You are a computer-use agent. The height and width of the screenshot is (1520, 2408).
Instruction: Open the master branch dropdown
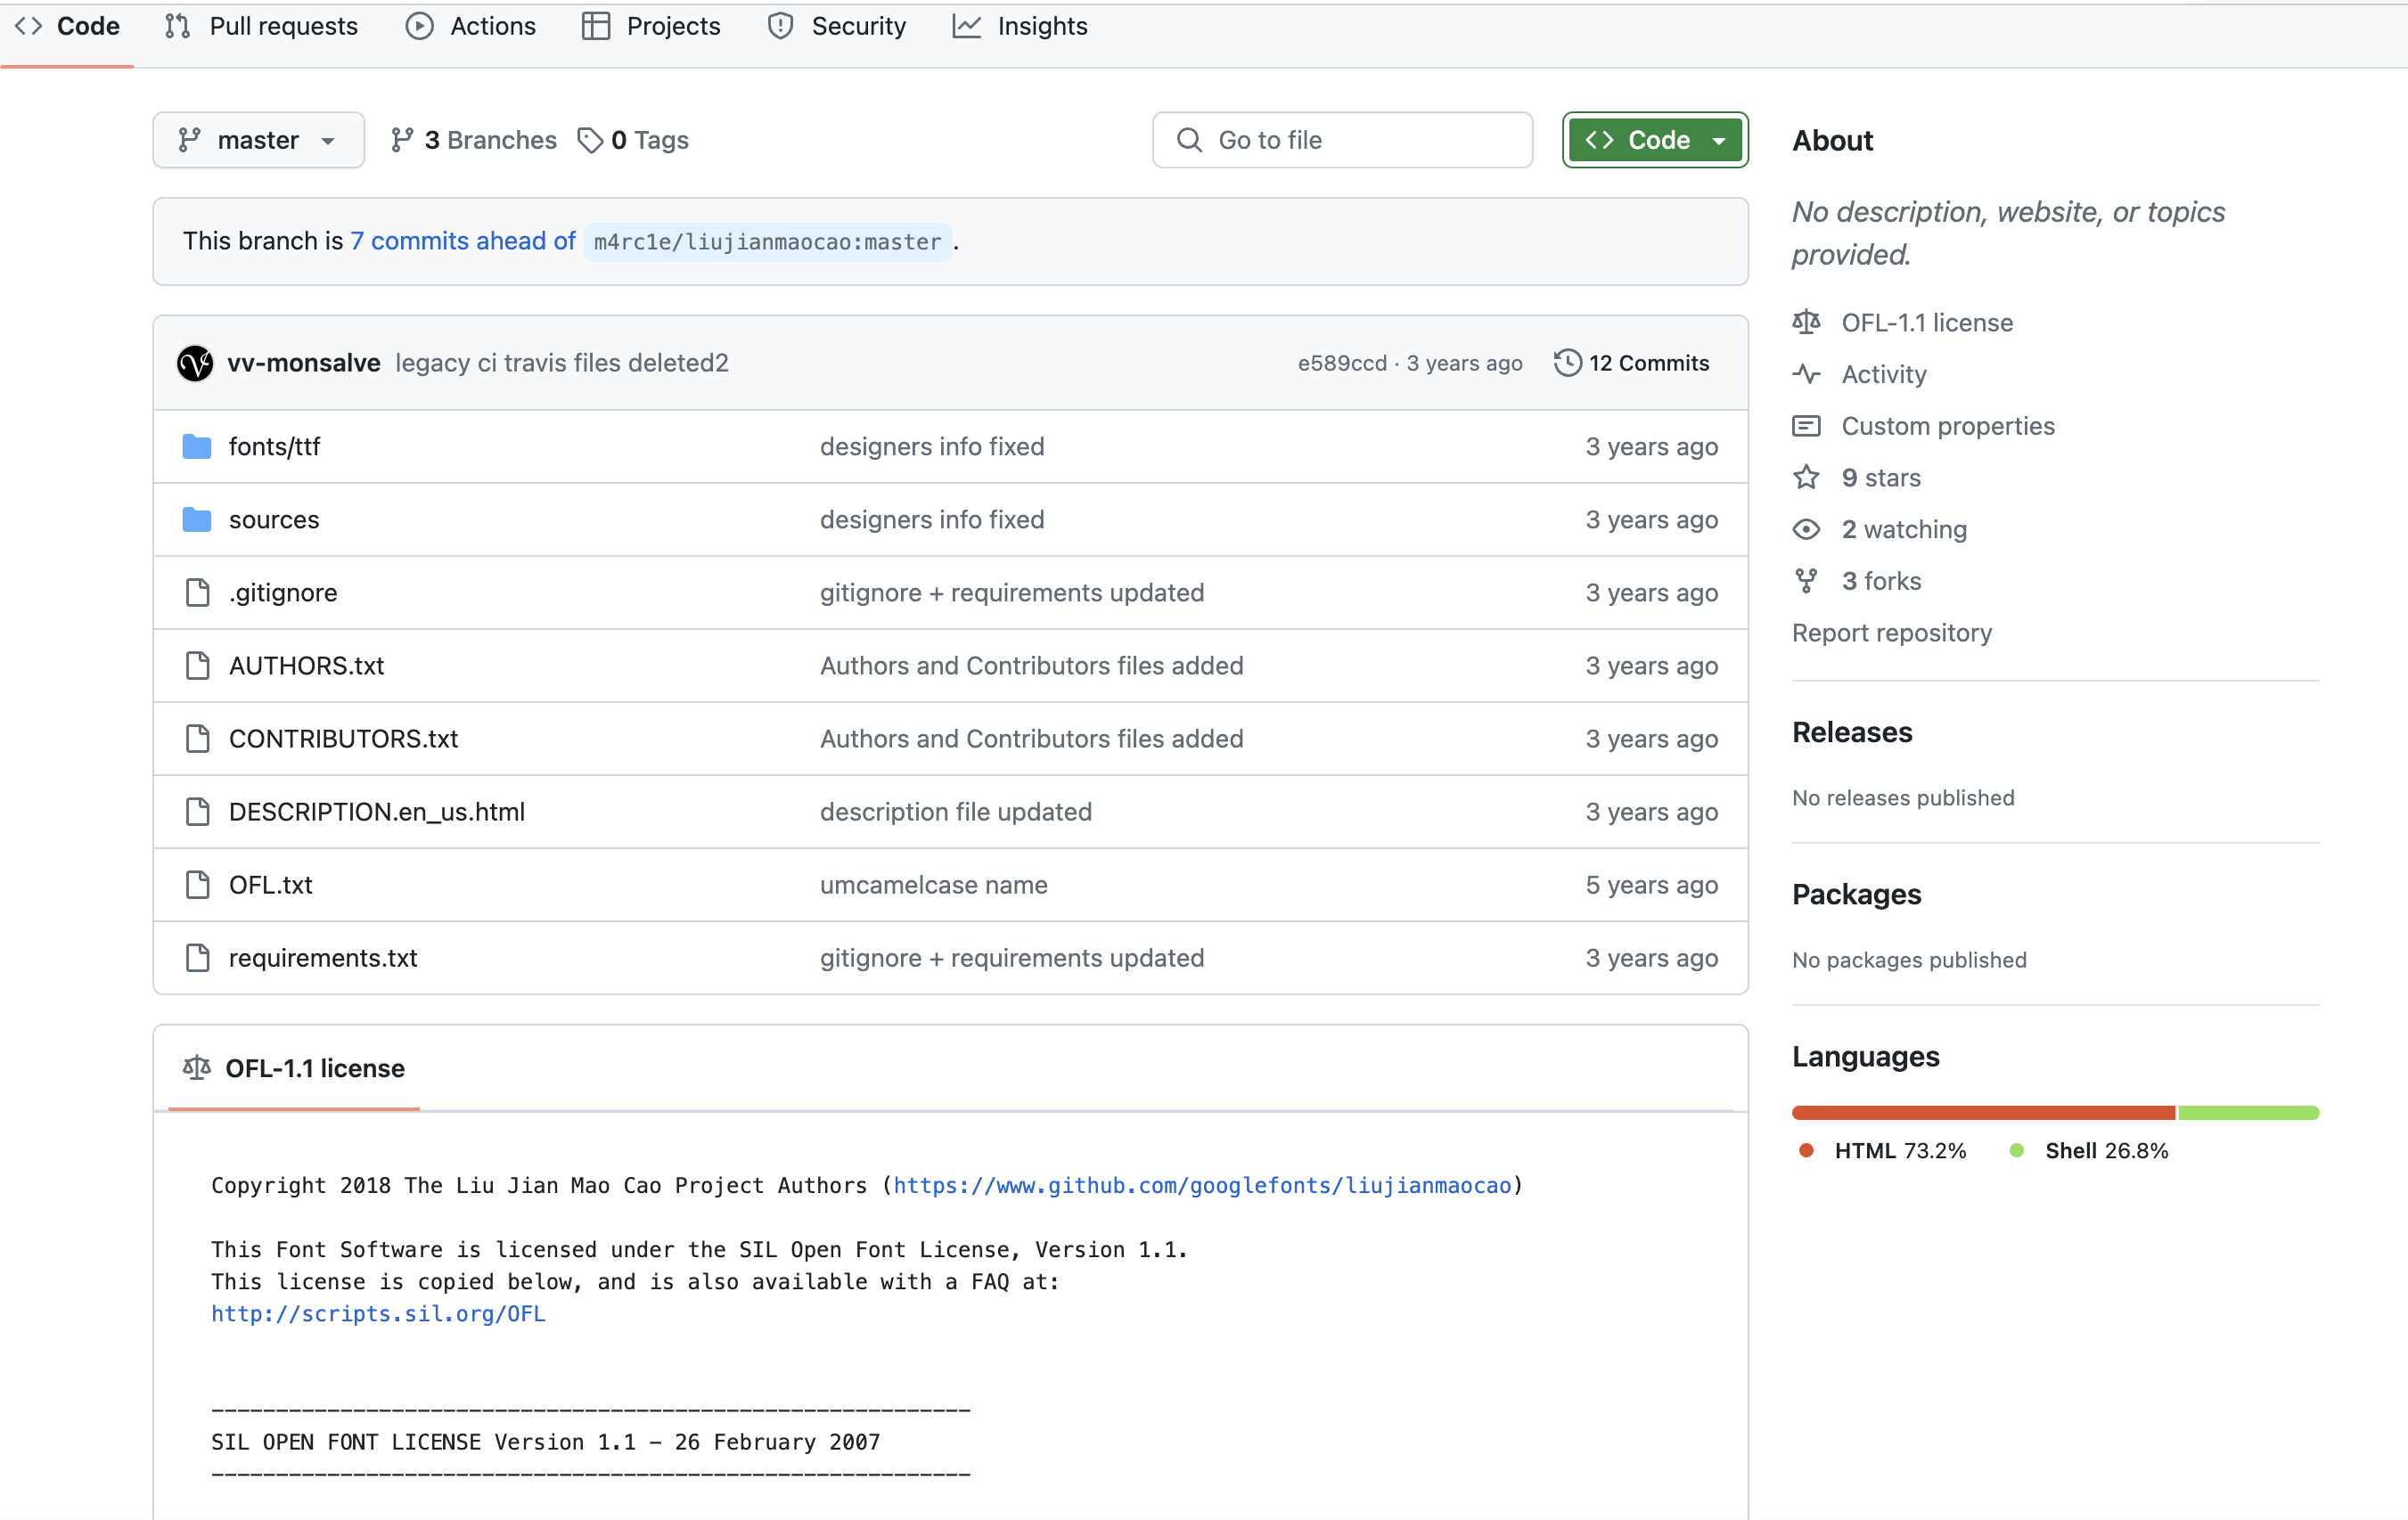pyautogui.click(x=258, y=140)
